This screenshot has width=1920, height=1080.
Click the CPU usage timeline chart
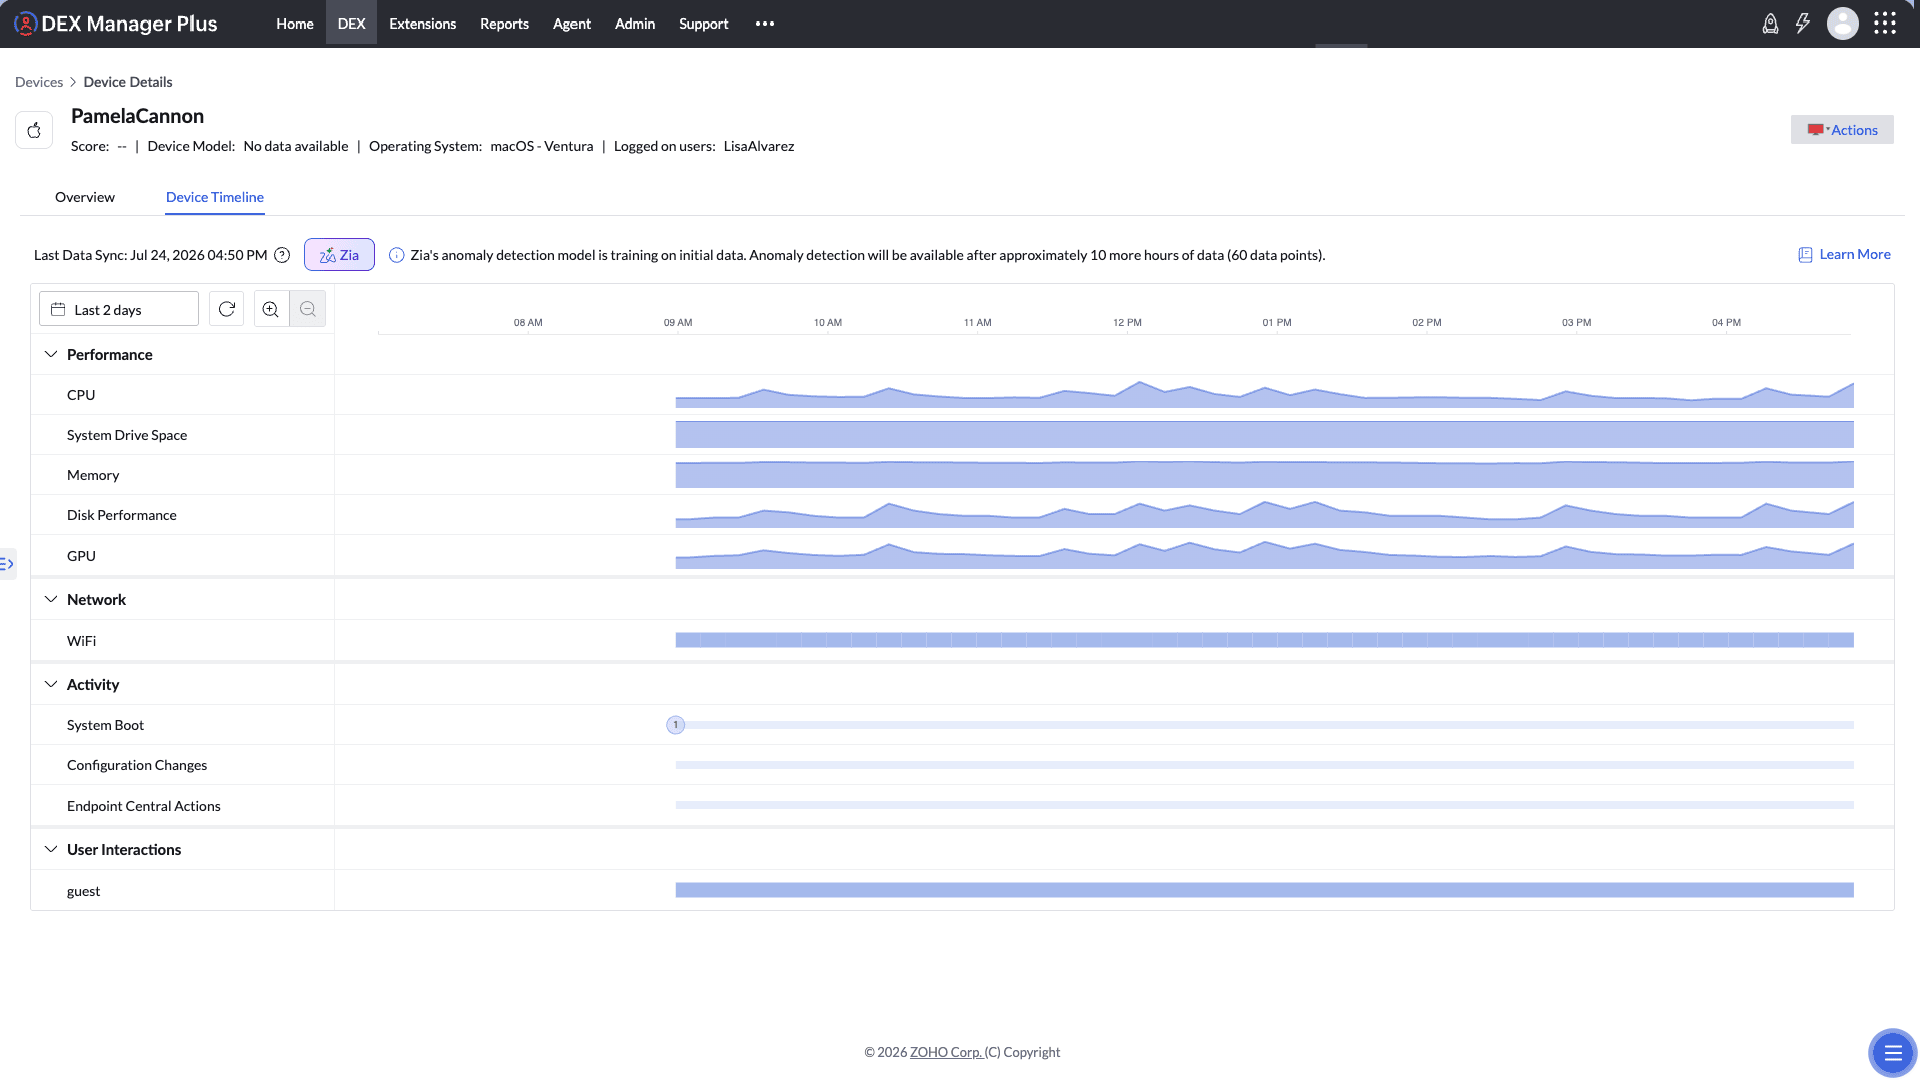click(x=1265, y=395)
